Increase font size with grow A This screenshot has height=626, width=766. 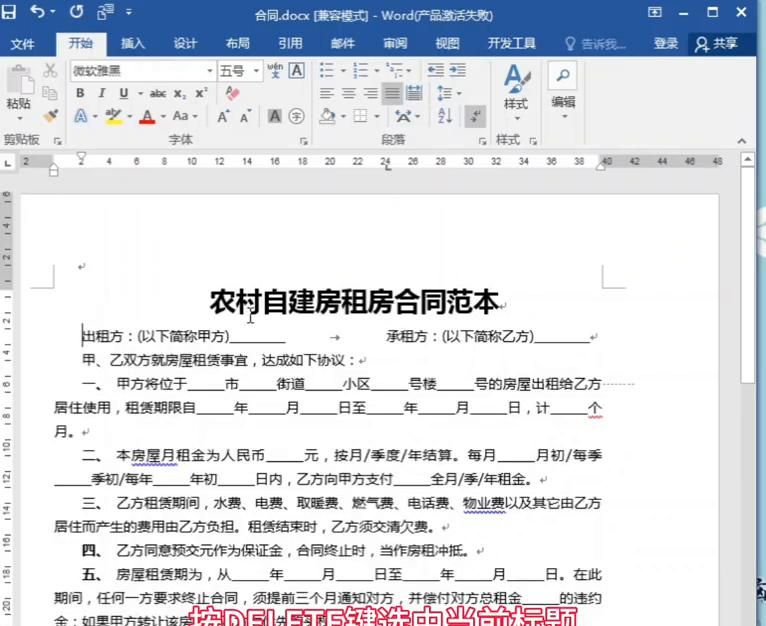point(223,116)
